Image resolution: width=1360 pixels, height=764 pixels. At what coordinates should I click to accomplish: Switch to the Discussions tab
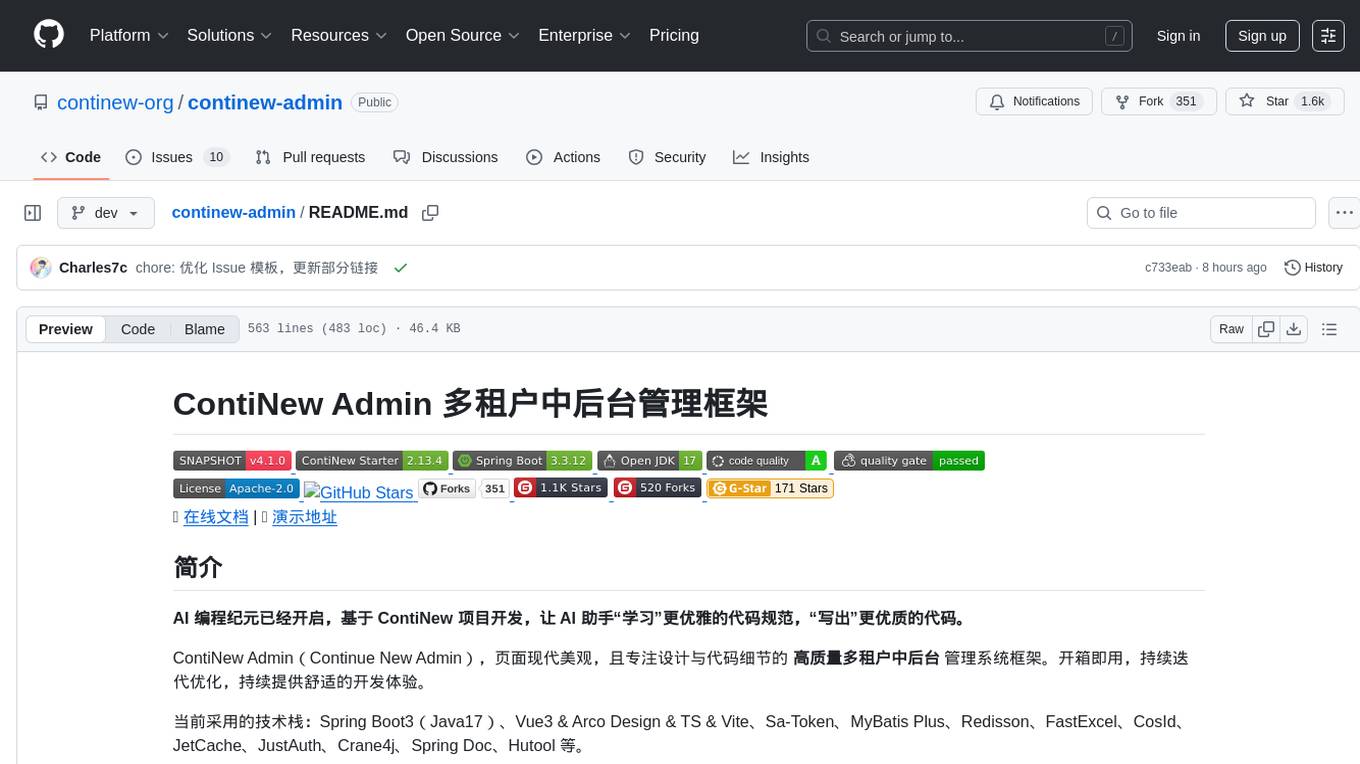[x=445, y=157]
